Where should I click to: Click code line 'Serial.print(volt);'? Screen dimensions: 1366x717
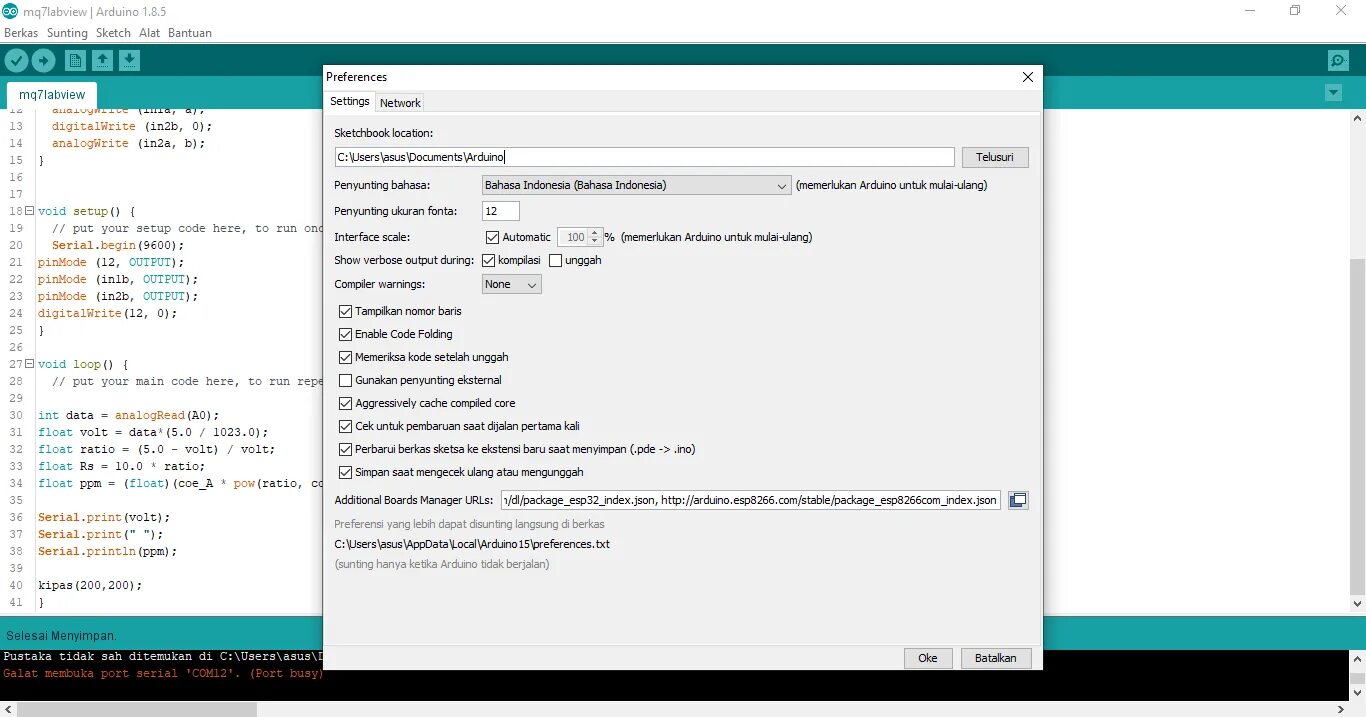point(104,517)
